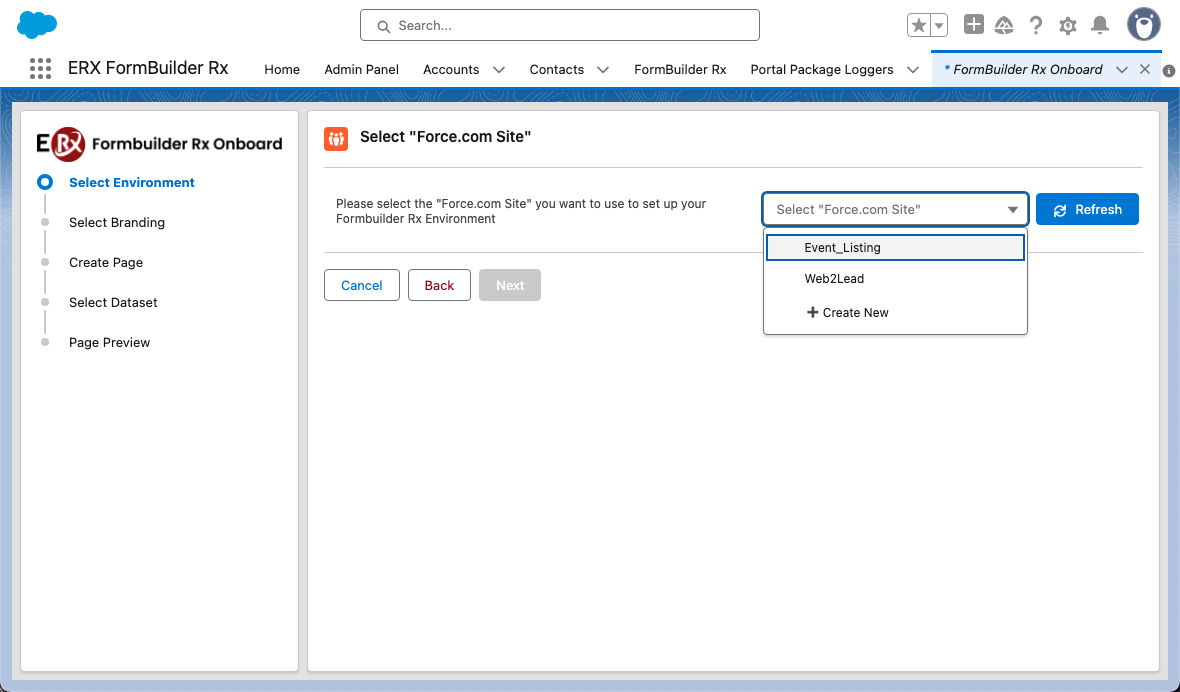Open the Help question mark icon
The width and height of the screenshot is (1180, 692).
(x=1036, y=26)
